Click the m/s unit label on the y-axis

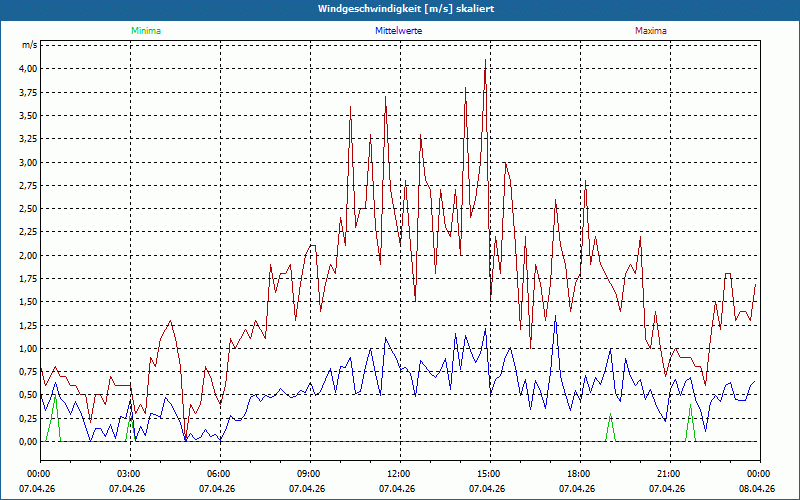point(29,45)
